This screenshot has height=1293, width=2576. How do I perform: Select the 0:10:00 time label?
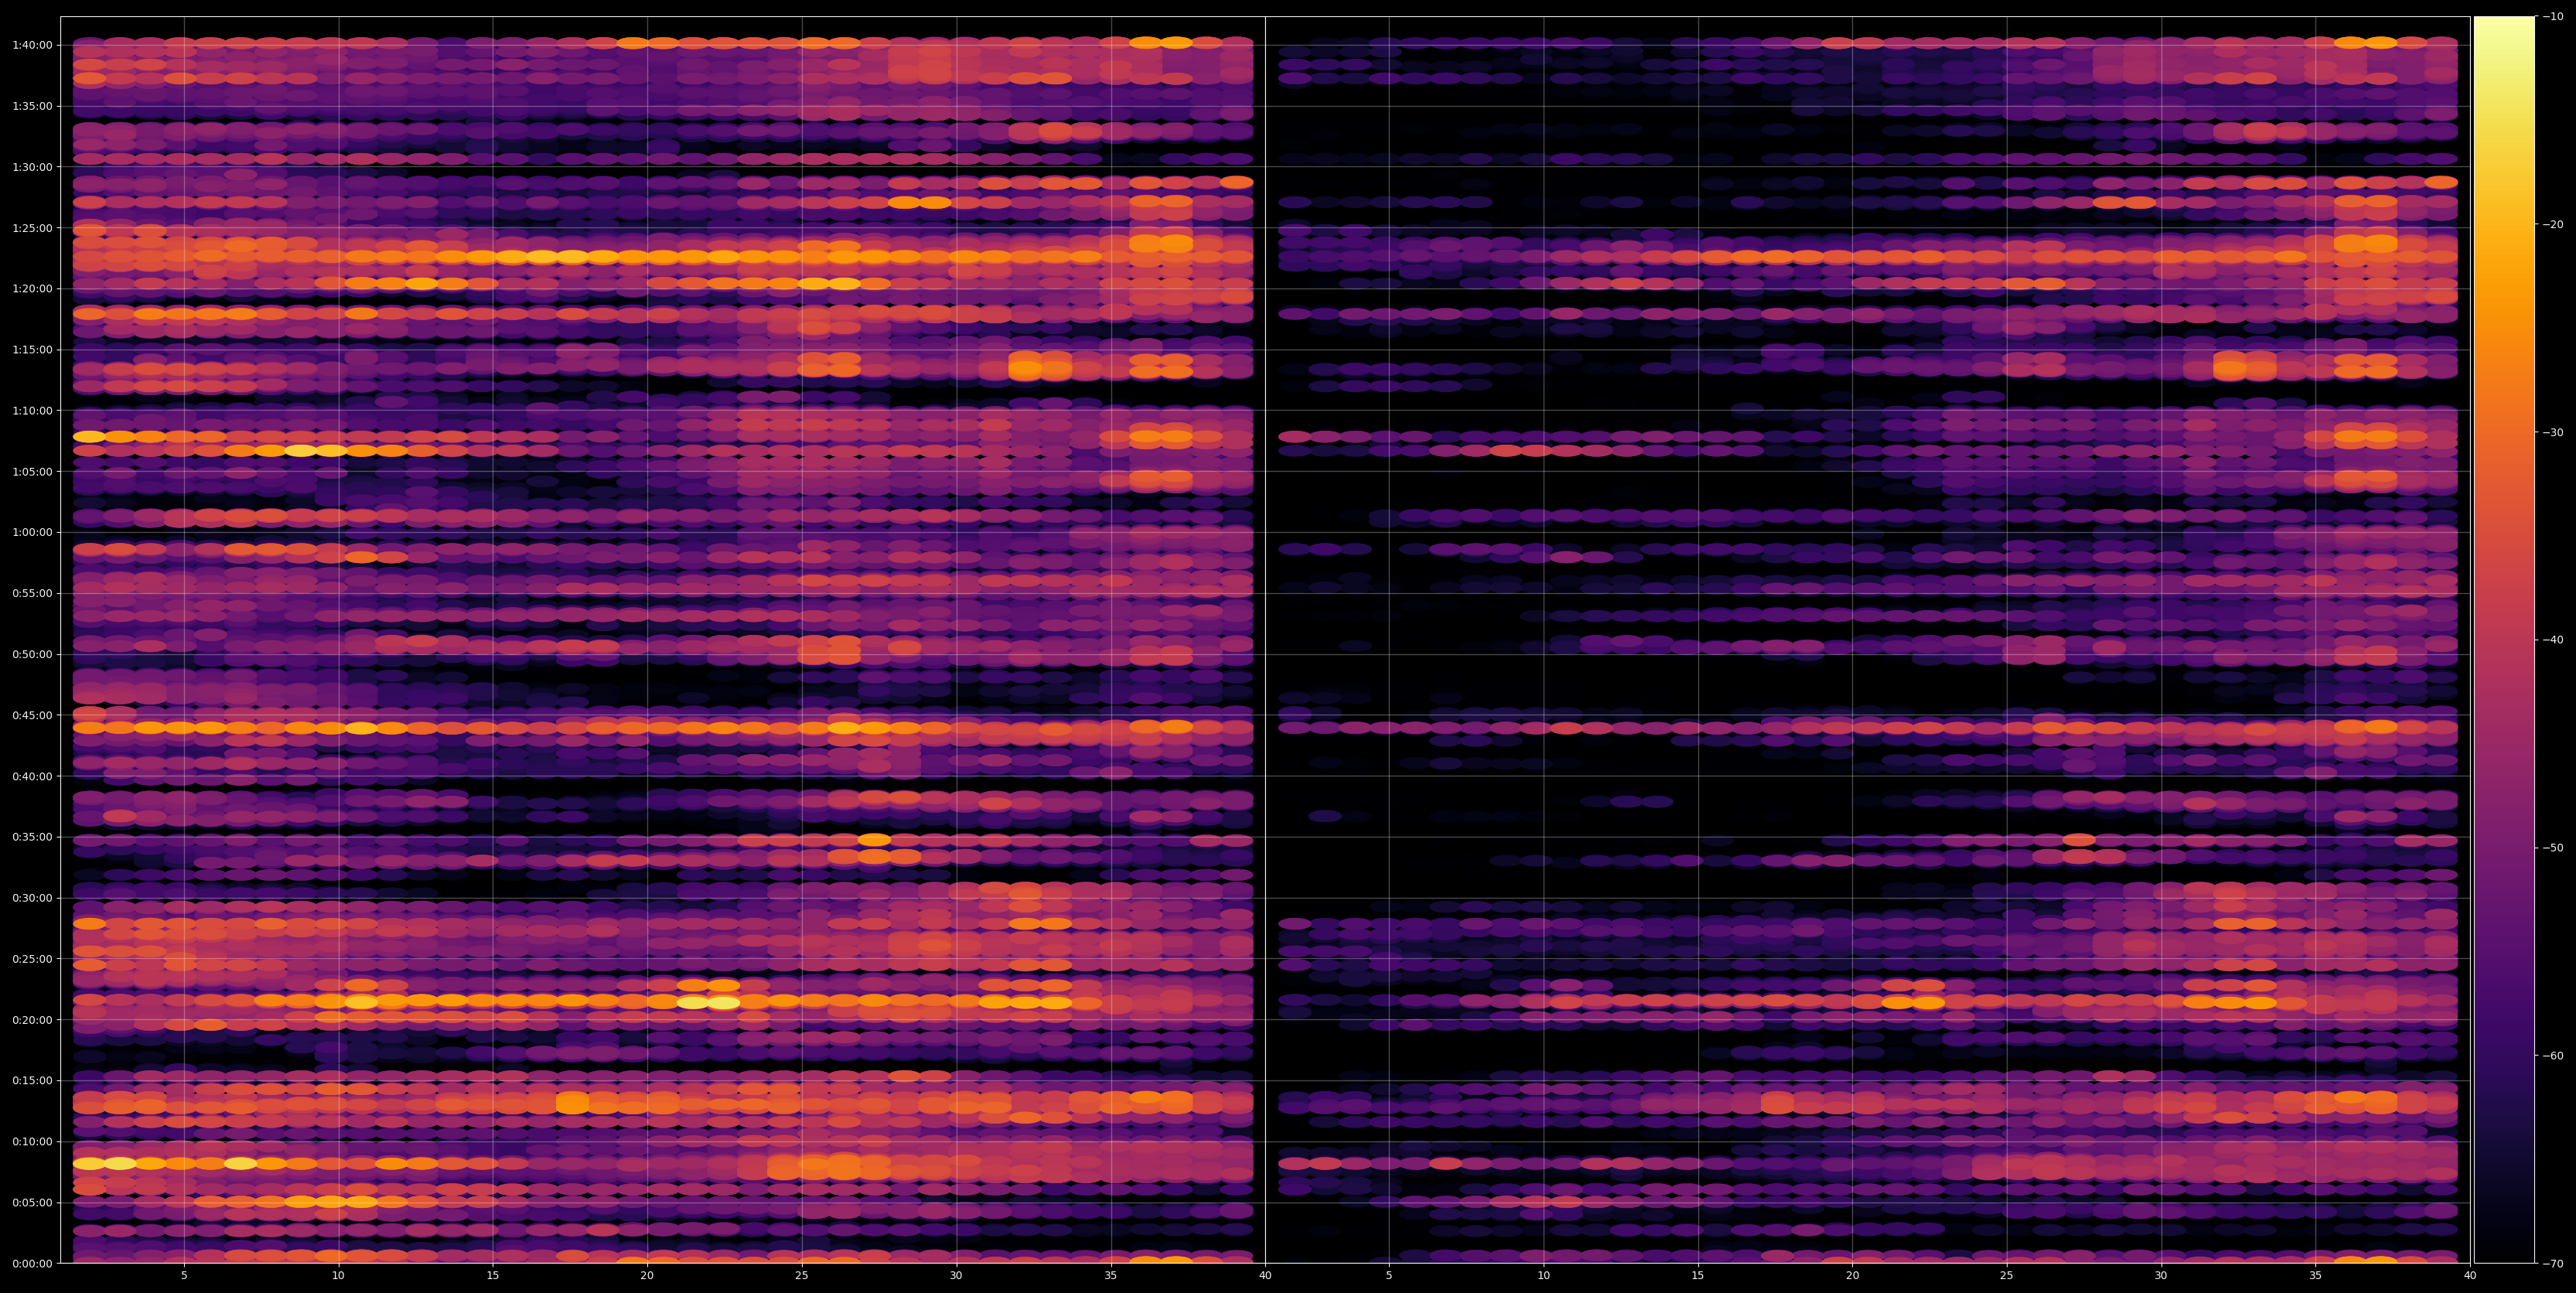[x=32, y=1143]
